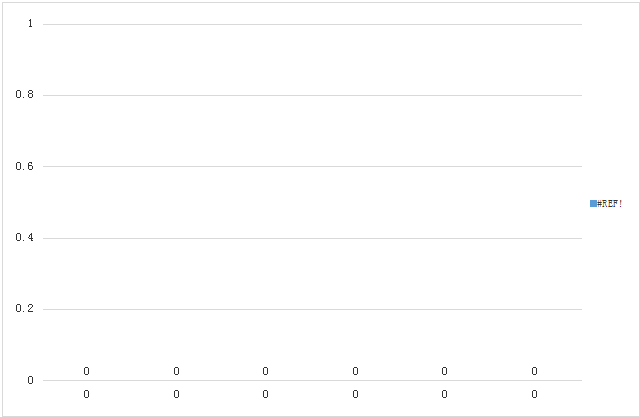Click the first category label below the axis
This screenshot has height=417, width=640.
pos(87,394)
